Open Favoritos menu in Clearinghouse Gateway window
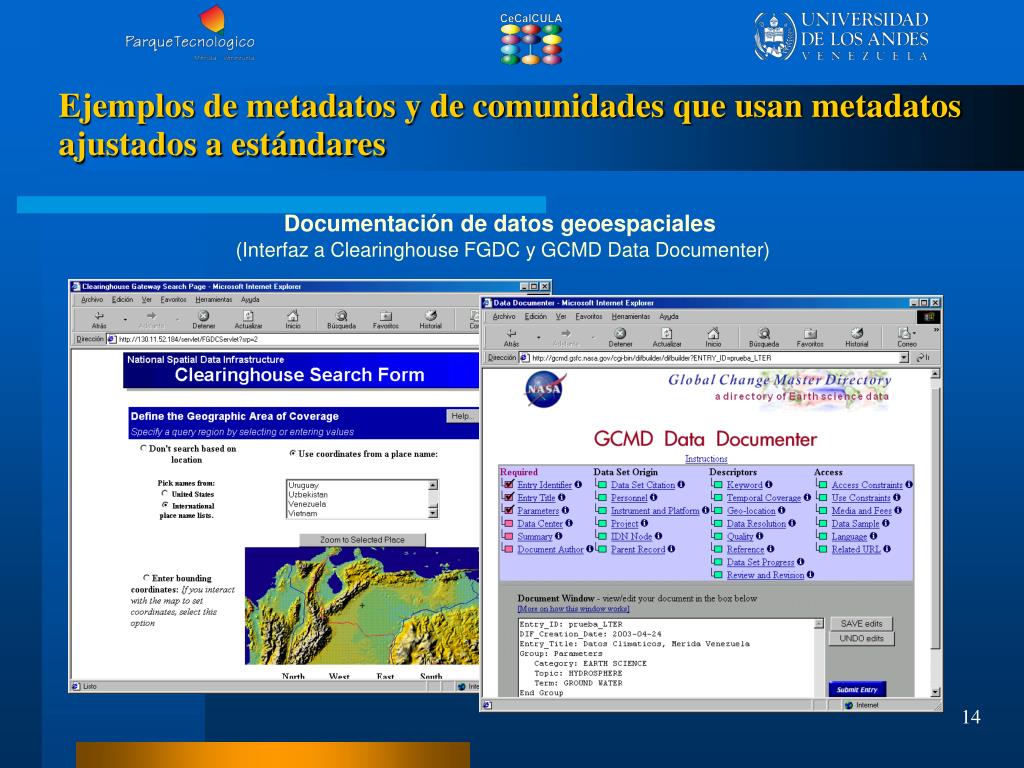This screenshot has height=768, width=1024. [174, 300]
